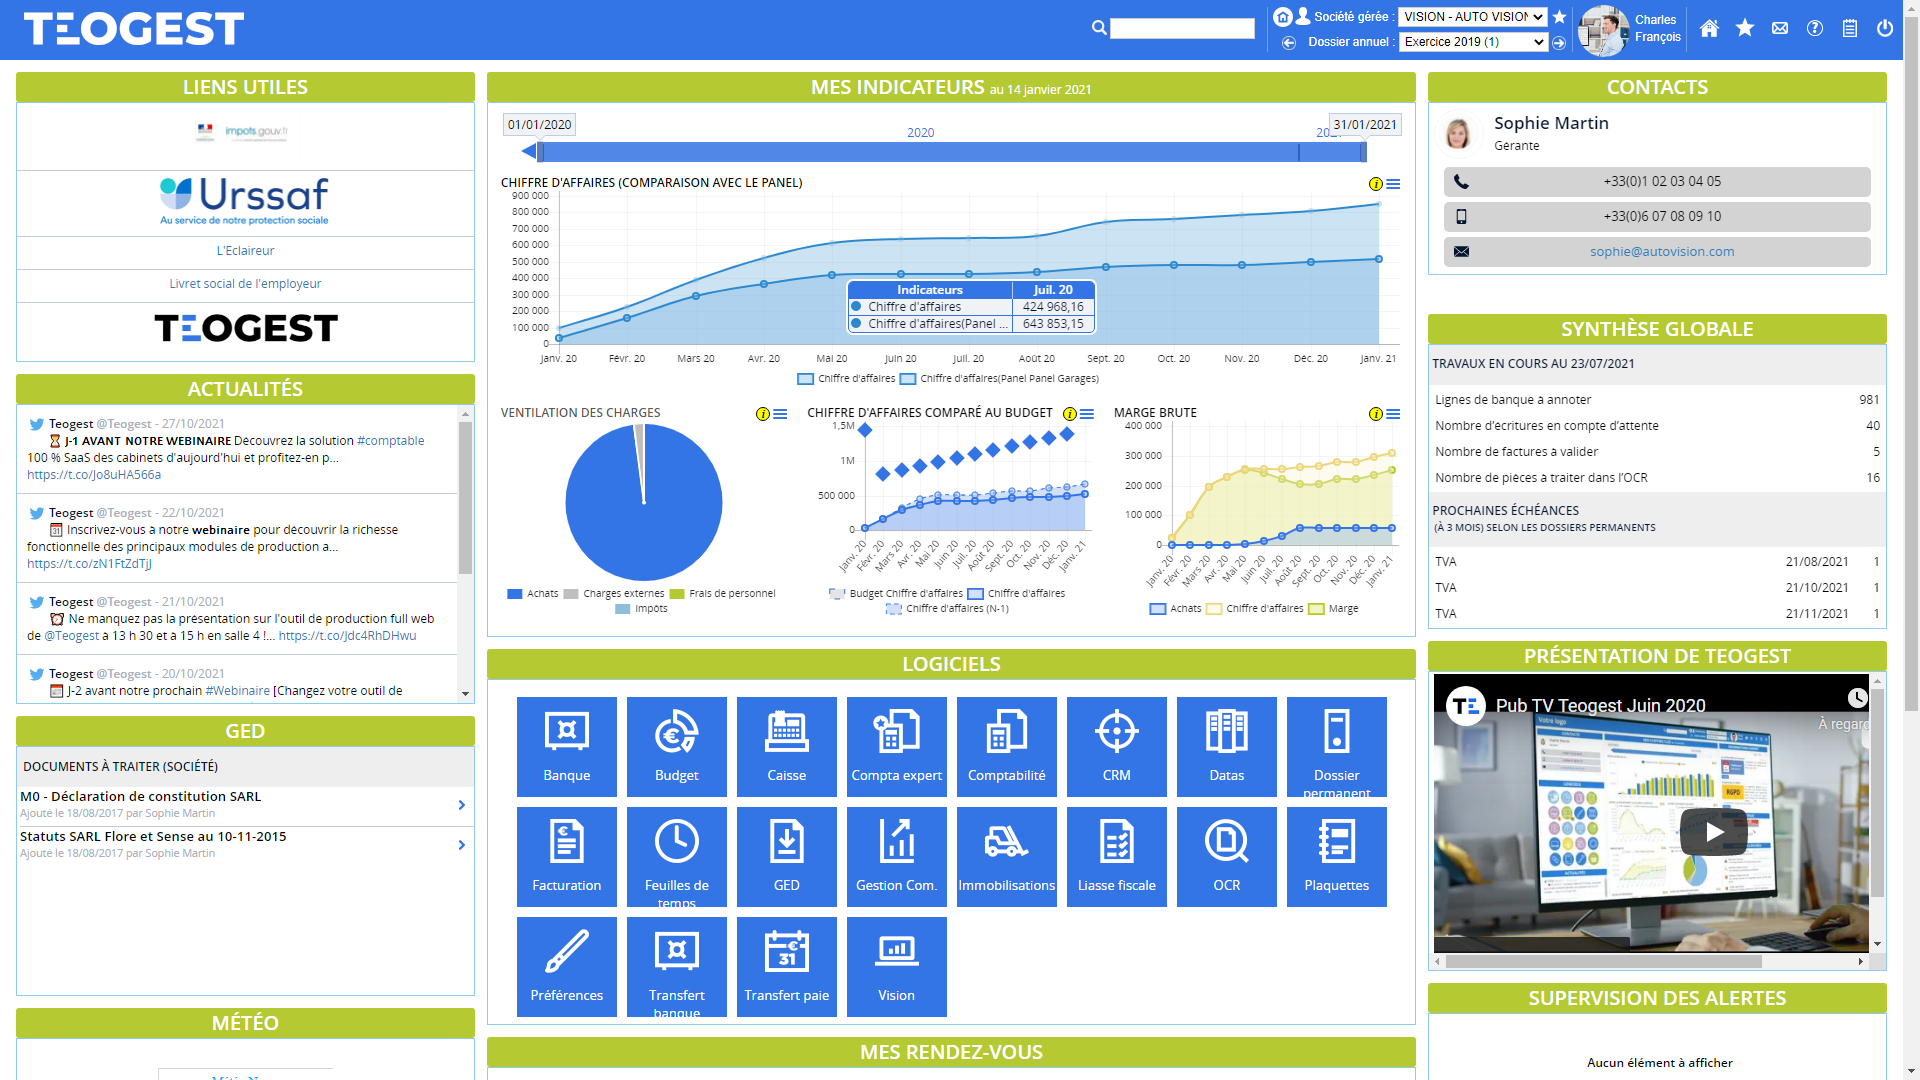Click the Préférences paintbrush tile

[566, 966]
